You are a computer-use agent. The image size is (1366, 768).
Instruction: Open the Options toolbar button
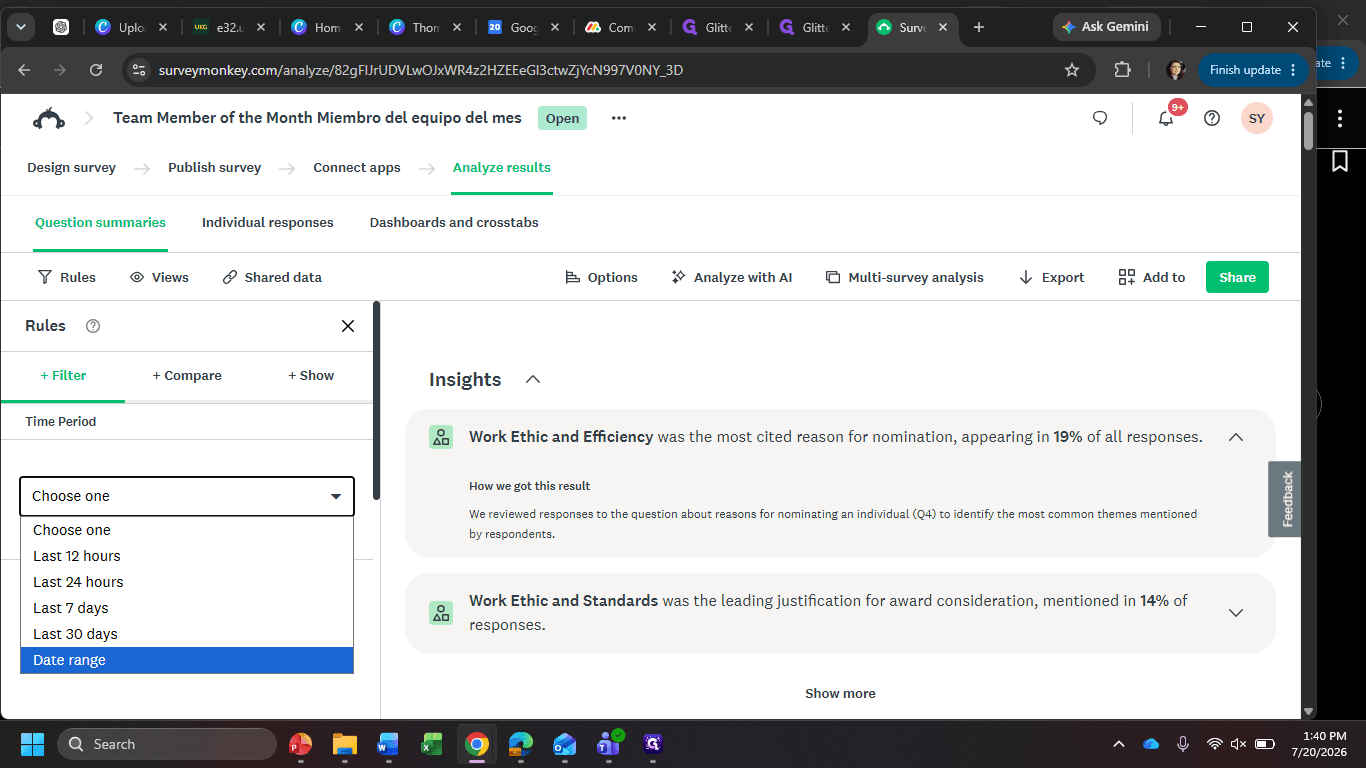click(601, 277)
